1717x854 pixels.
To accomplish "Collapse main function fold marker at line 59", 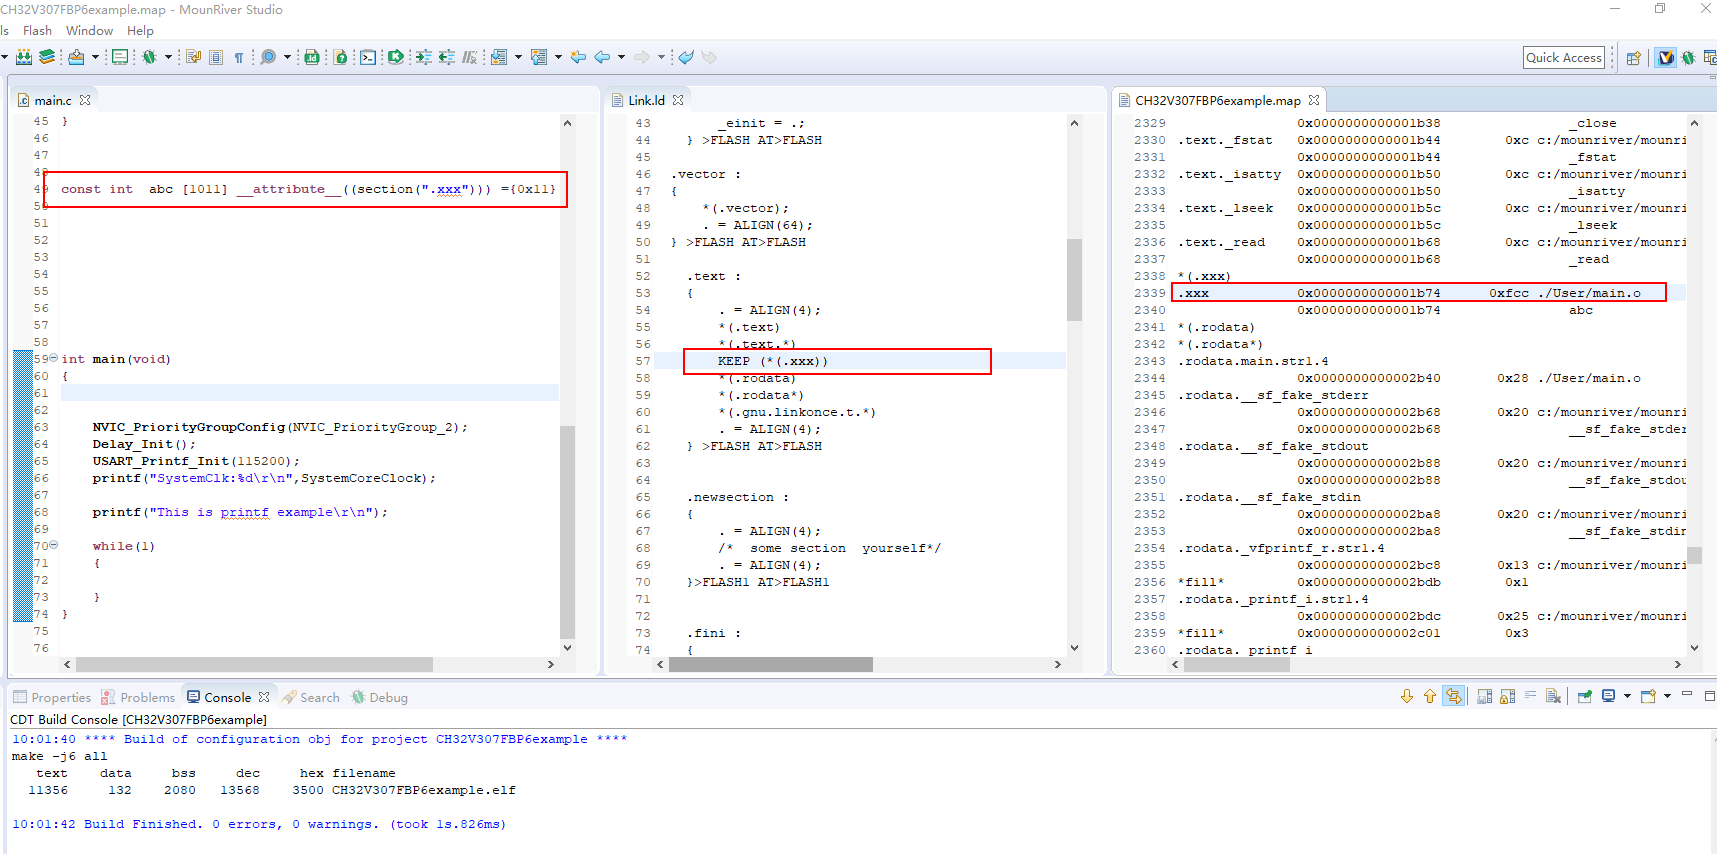I will coord(54,358).
